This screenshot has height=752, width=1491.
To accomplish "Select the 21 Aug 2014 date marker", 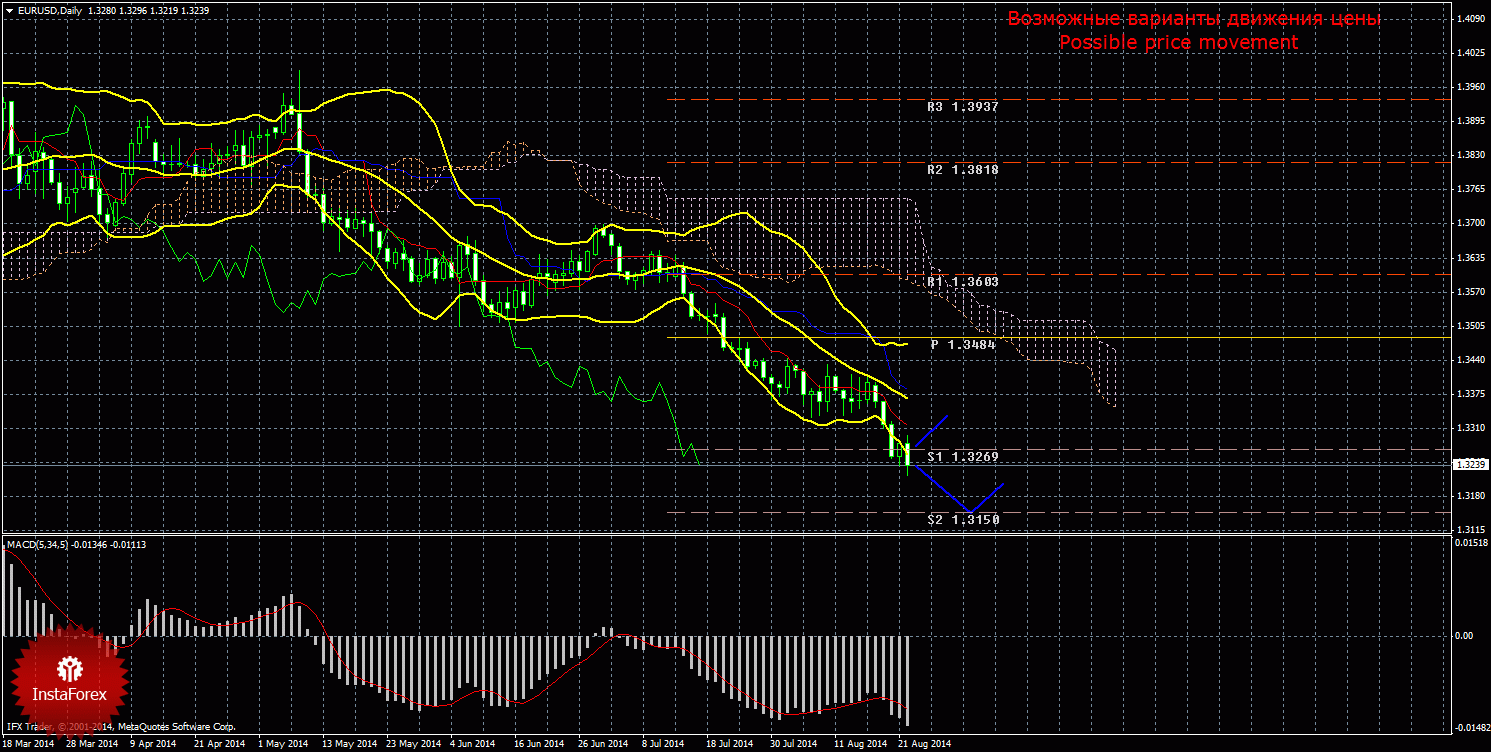I will pyautogui.click(x=924, y=744).
